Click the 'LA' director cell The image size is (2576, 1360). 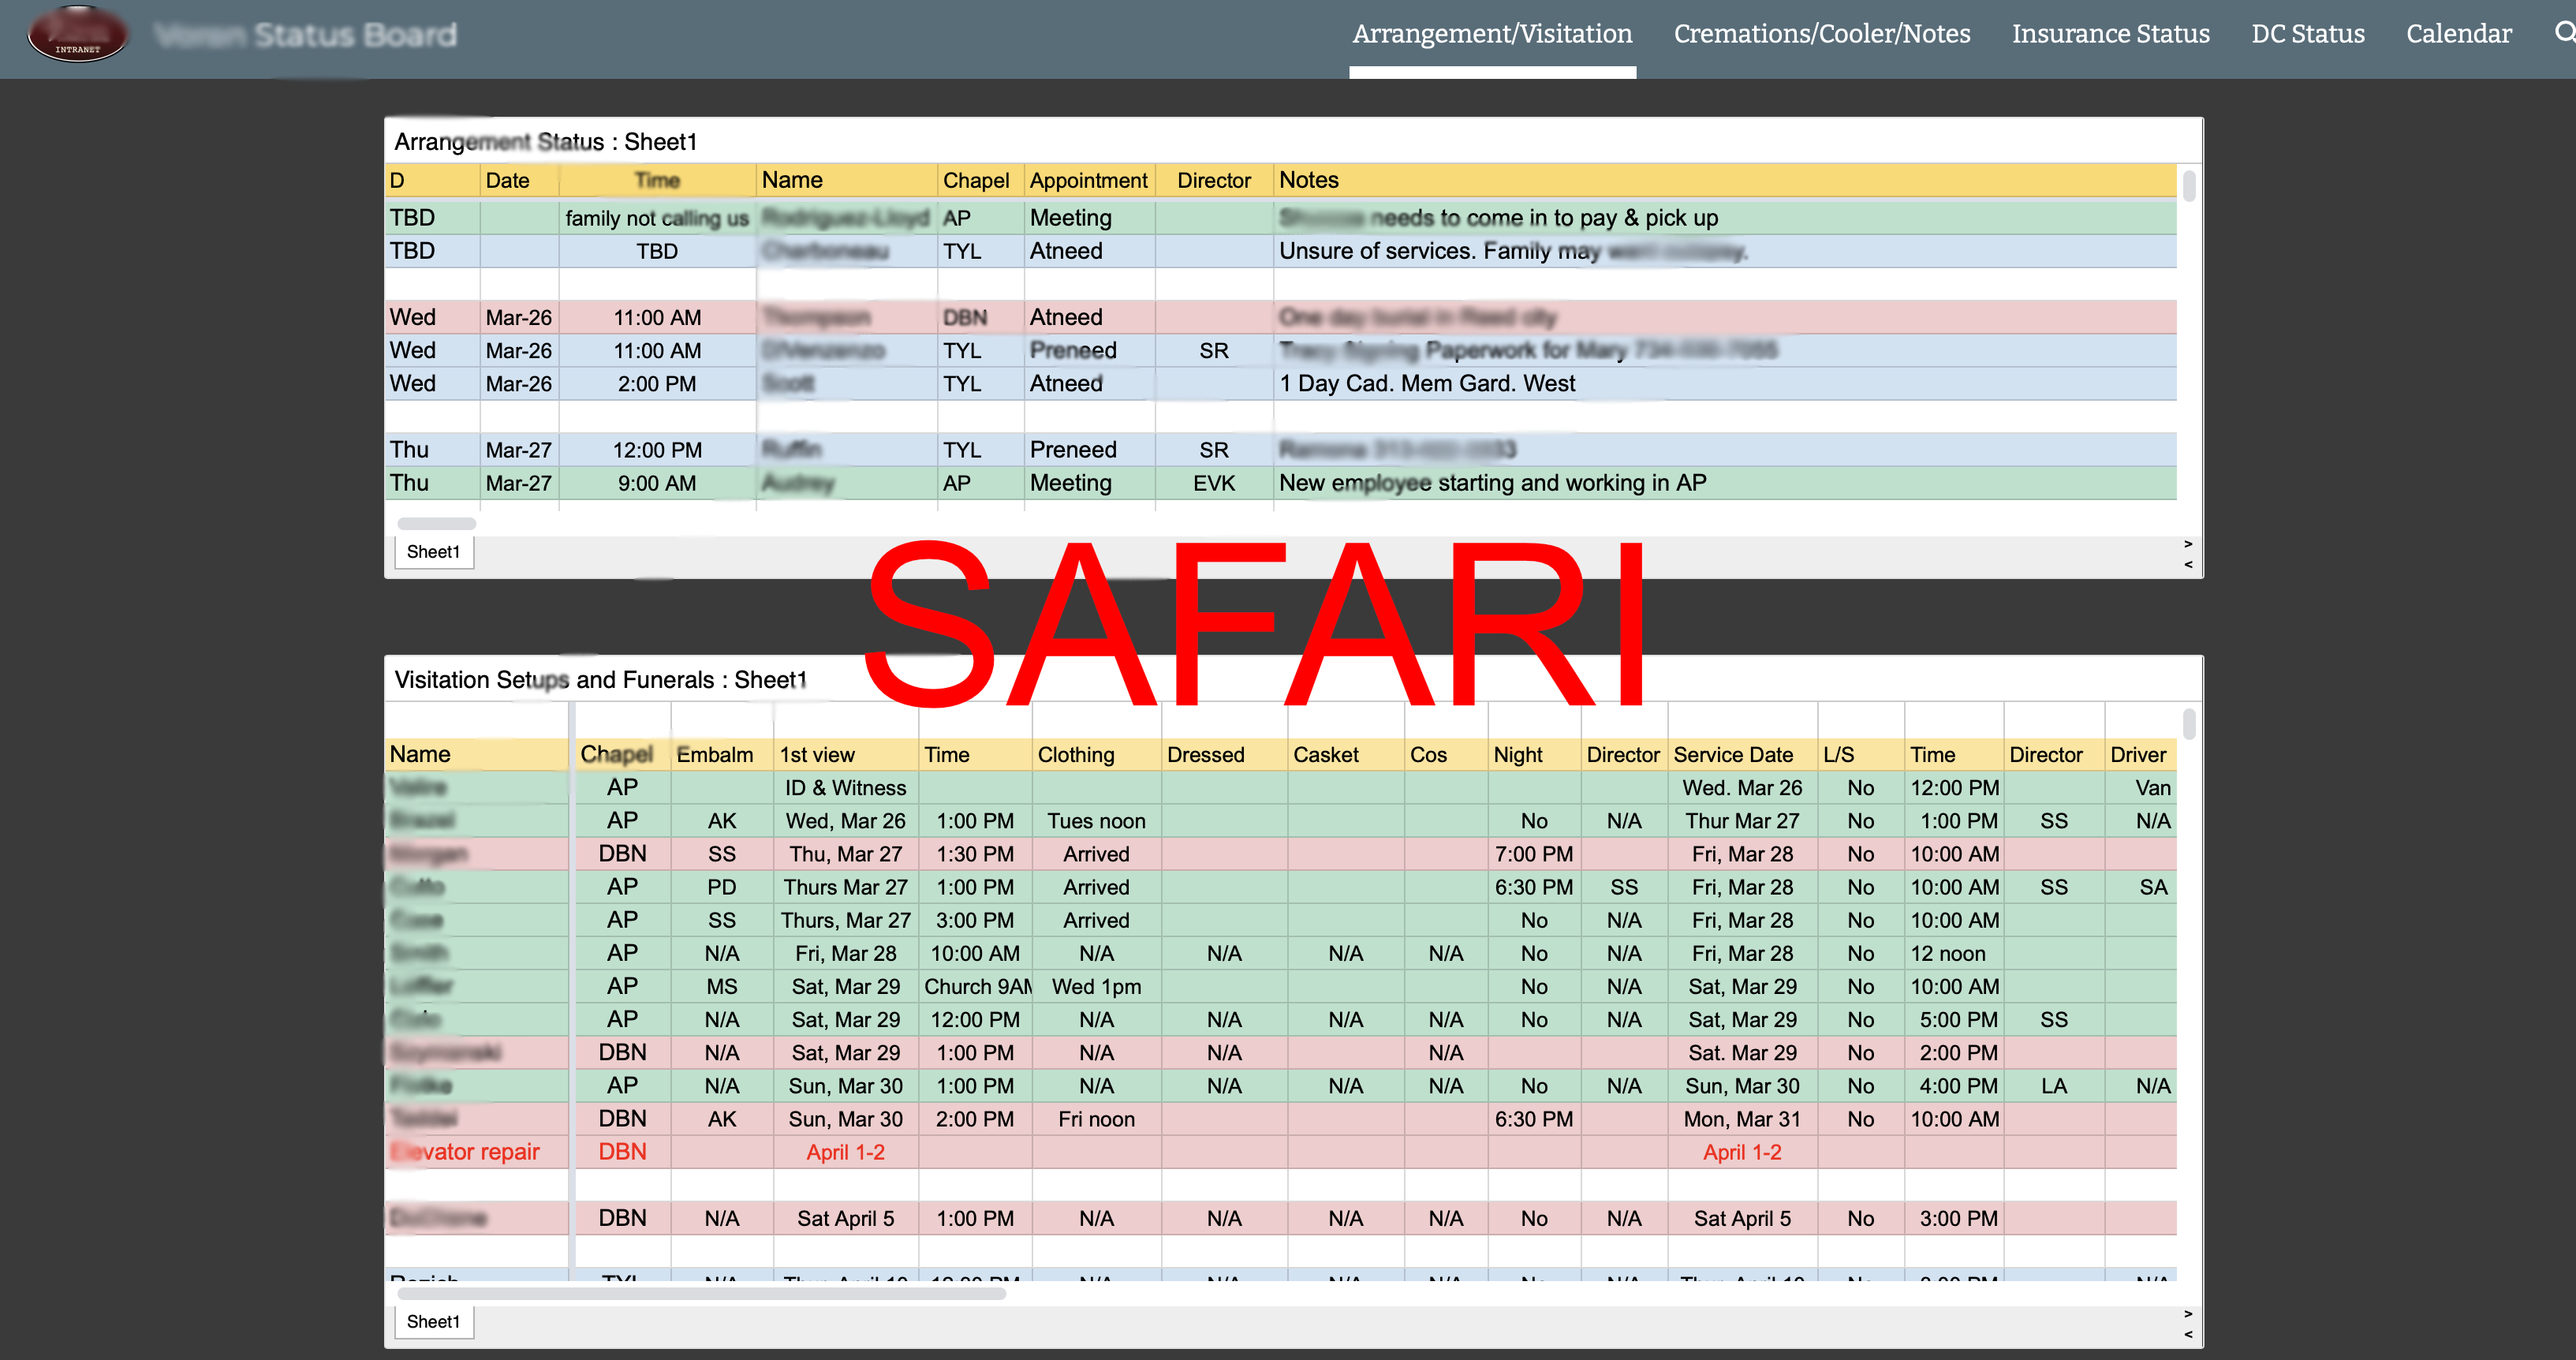(x=2054, y=1086)
